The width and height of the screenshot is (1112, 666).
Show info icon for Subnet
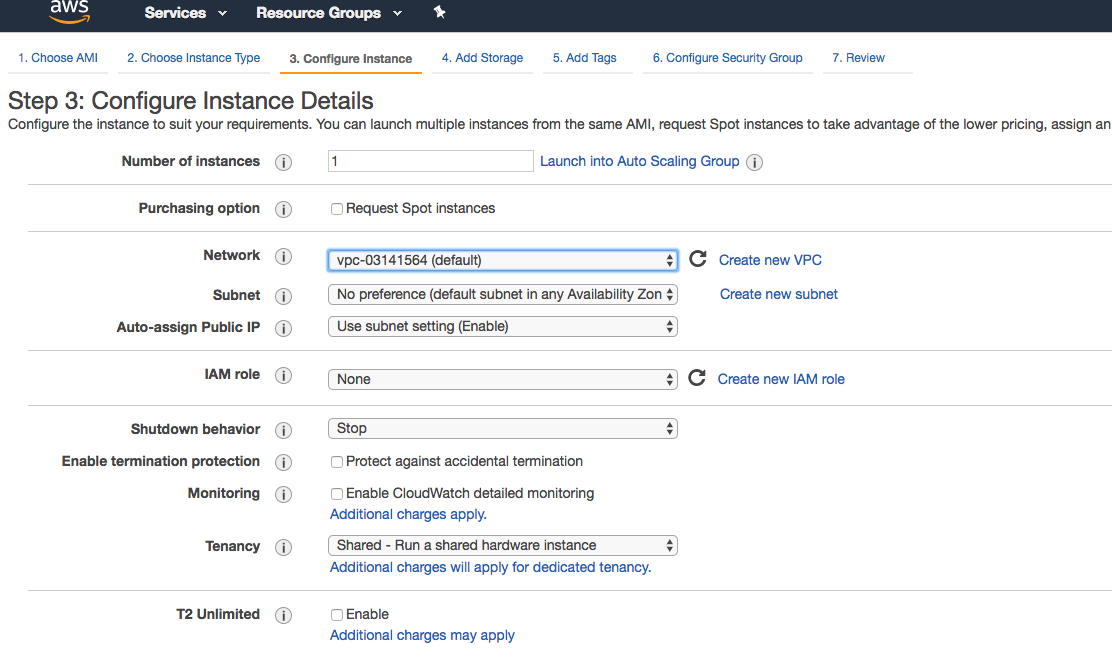click(283, 296)
